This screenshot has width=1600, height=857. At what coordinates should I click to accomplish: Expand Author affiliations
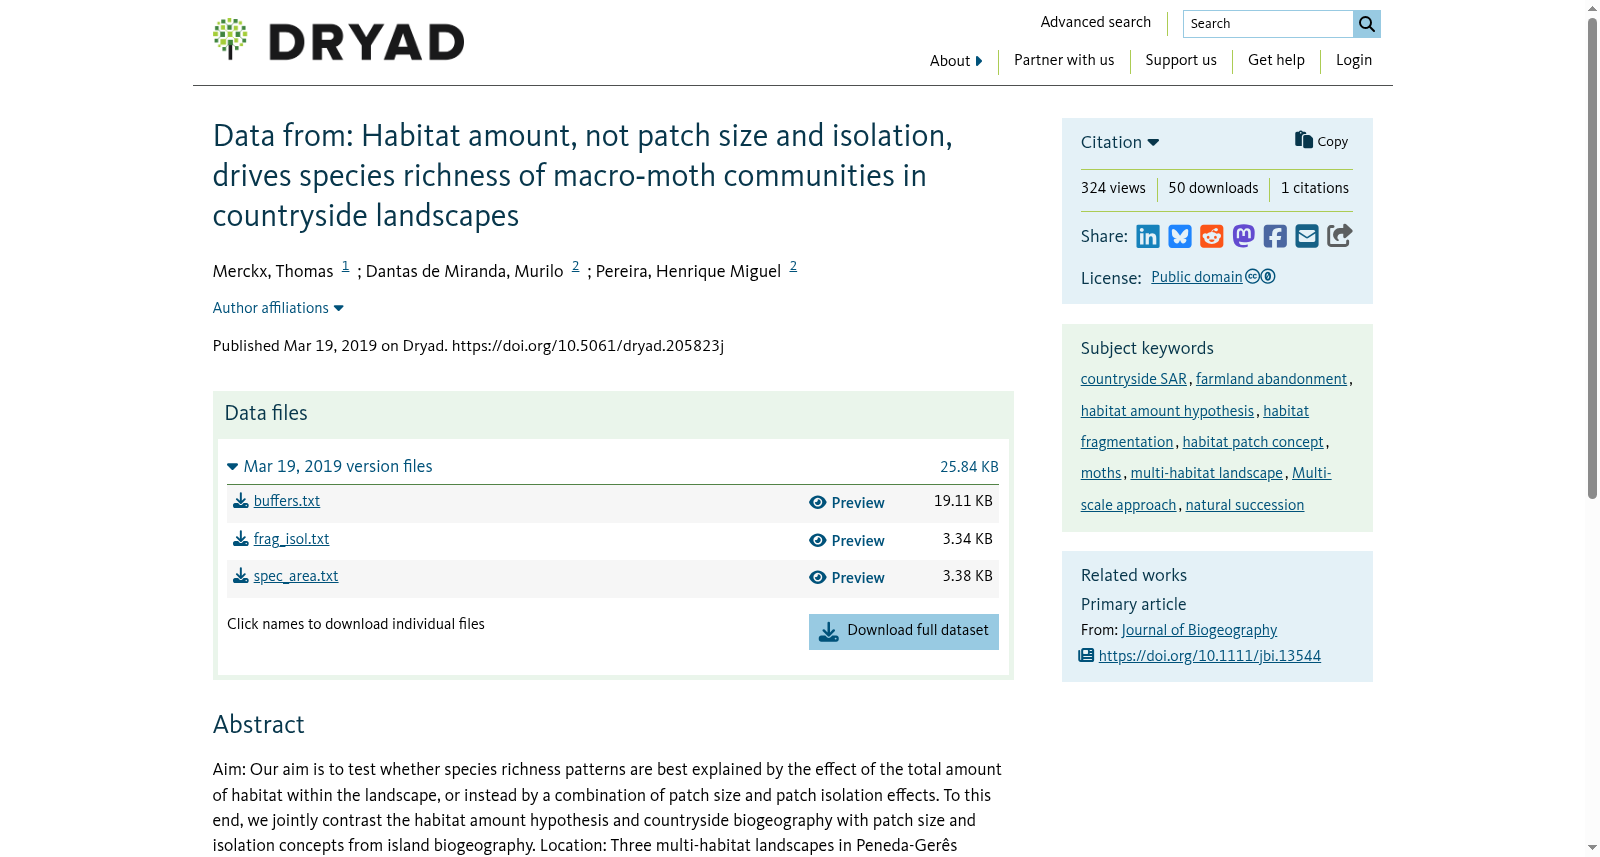pos(278,308)
